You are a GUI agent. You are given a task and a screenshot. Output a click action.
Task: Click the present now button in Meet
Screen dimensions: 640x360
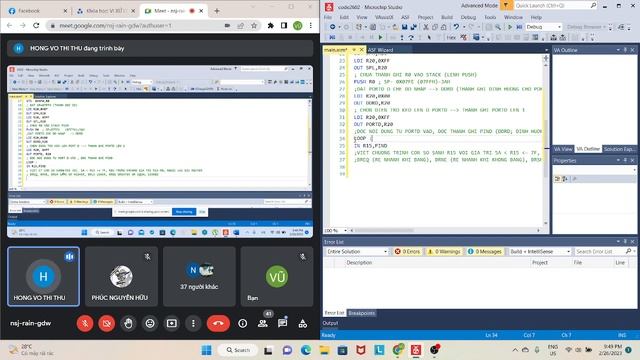click(x=171, y=323)
